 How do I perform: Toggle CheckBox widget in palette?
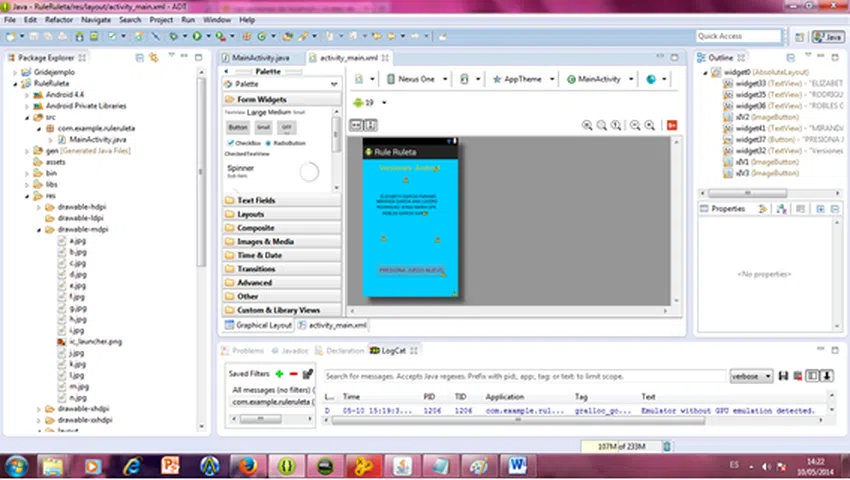point(244,143)
